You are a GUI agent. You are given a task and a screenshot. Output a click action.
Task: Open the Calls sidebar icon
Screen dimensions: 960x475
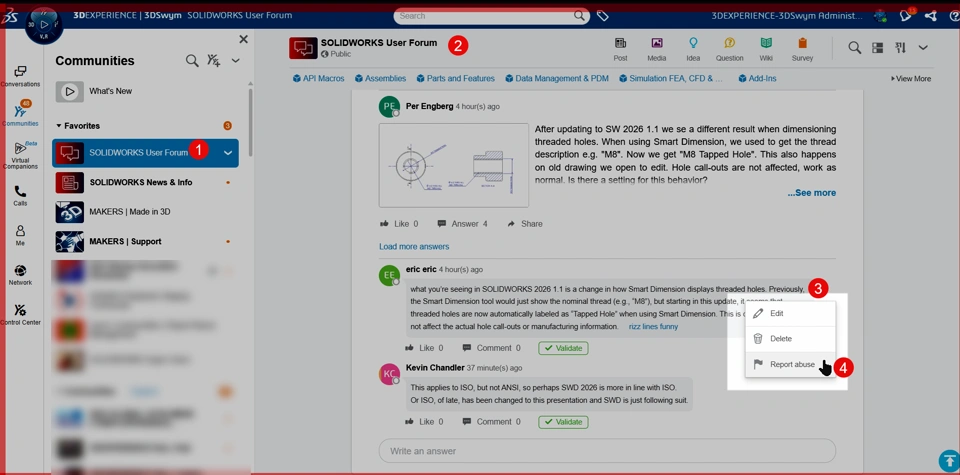(x=20, y=196)
